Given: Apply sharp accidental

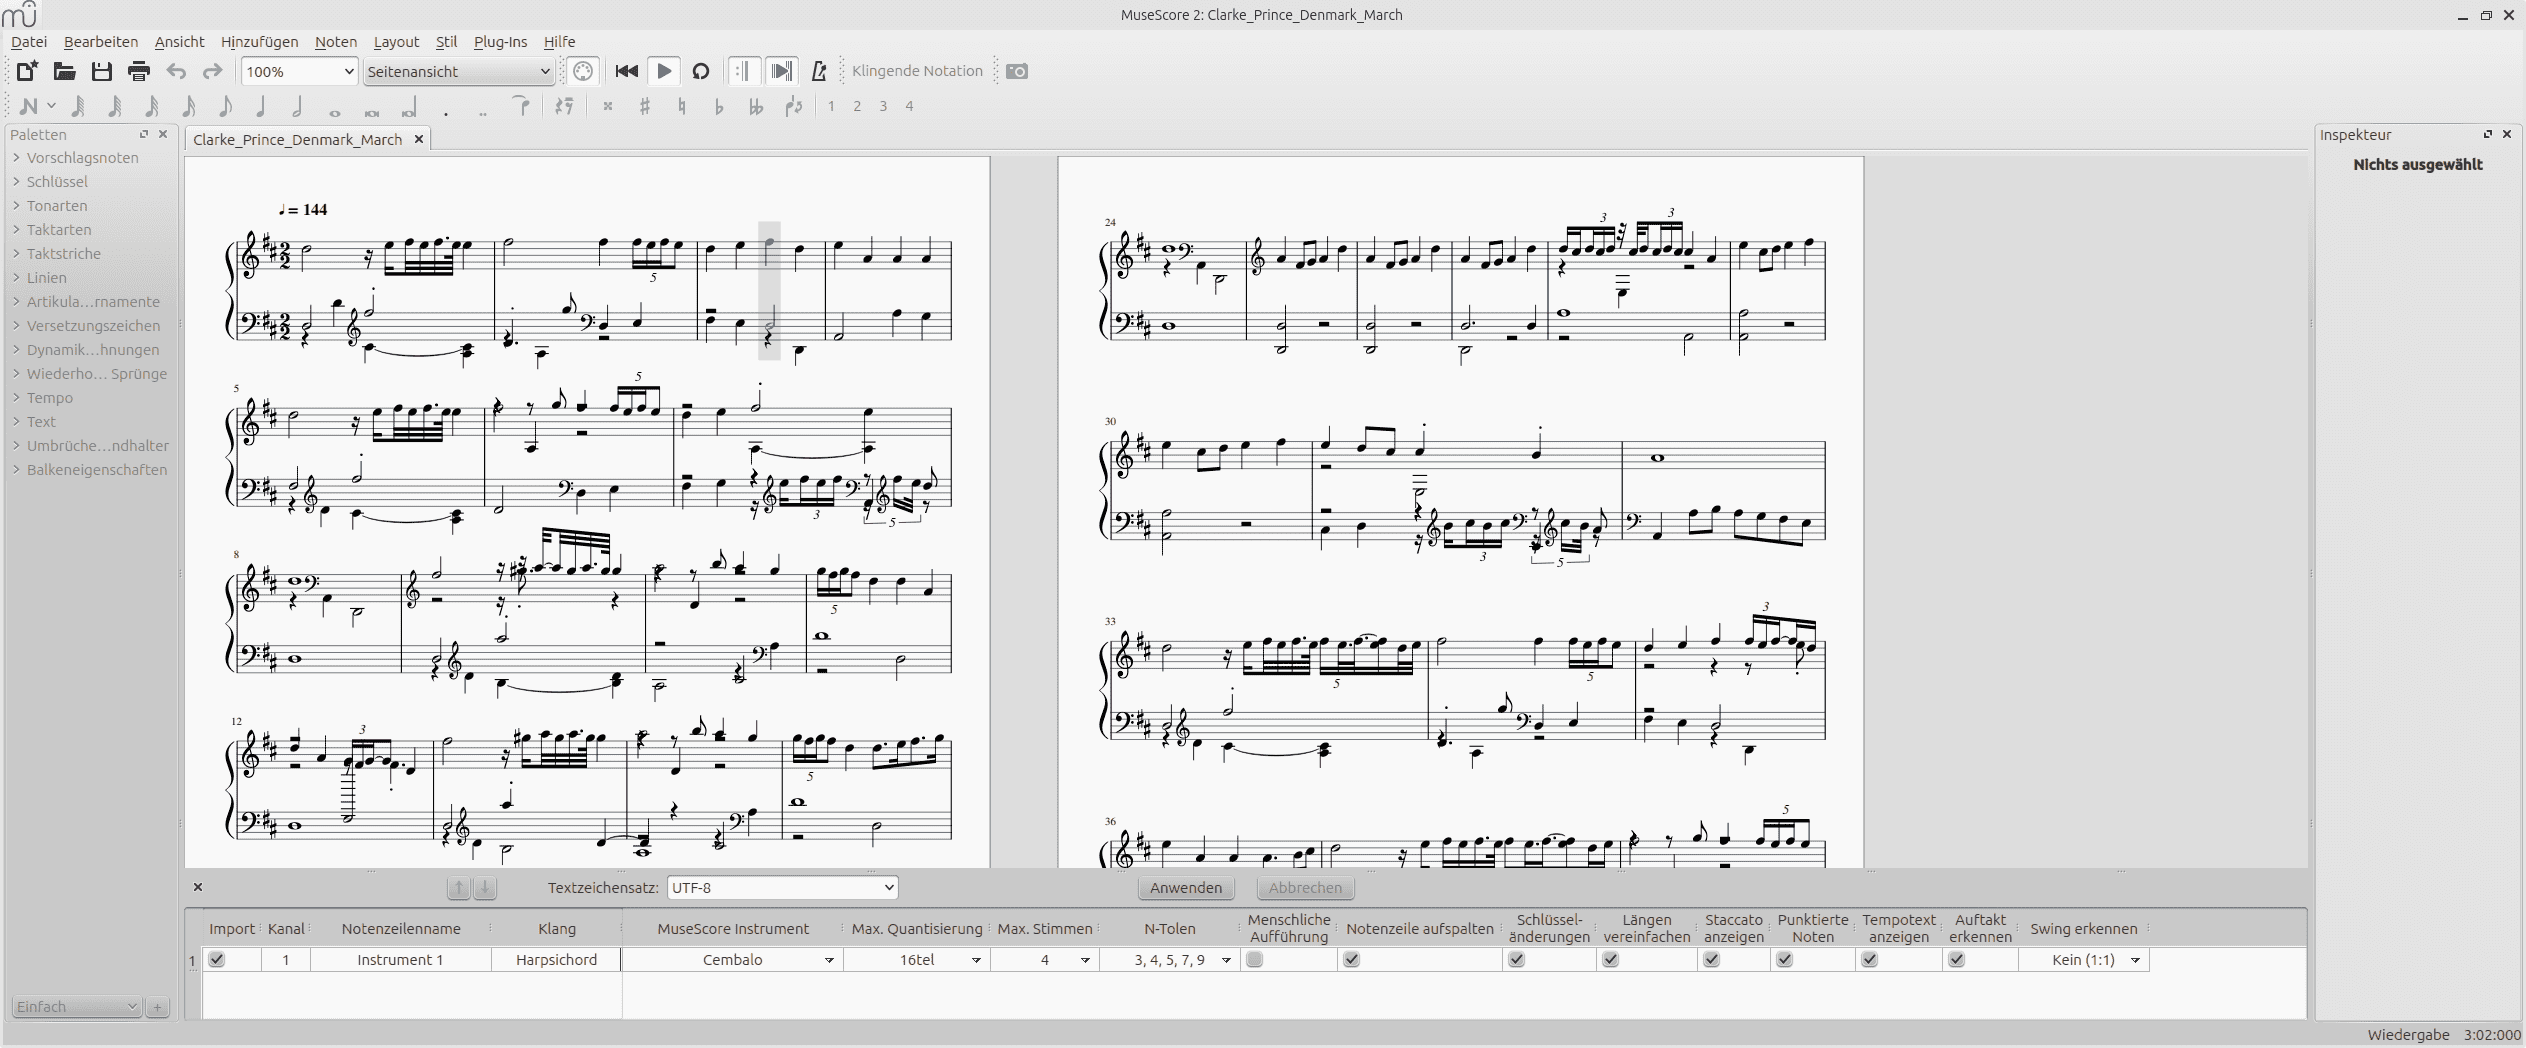Looking at the screenshot, I should pyautogui.click(x=645, y=106).
